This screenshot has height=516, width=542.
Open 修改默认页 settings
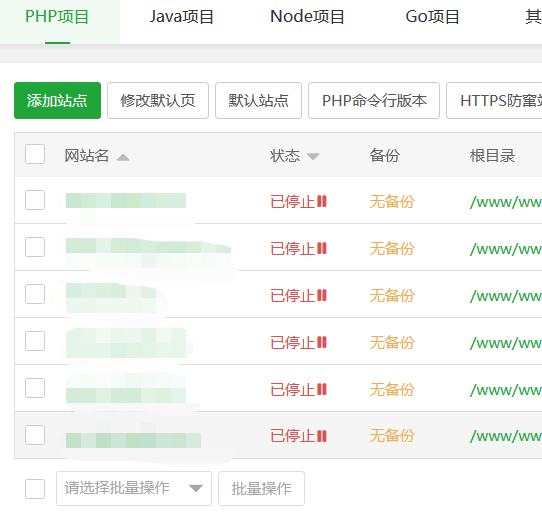coord(158,101)
